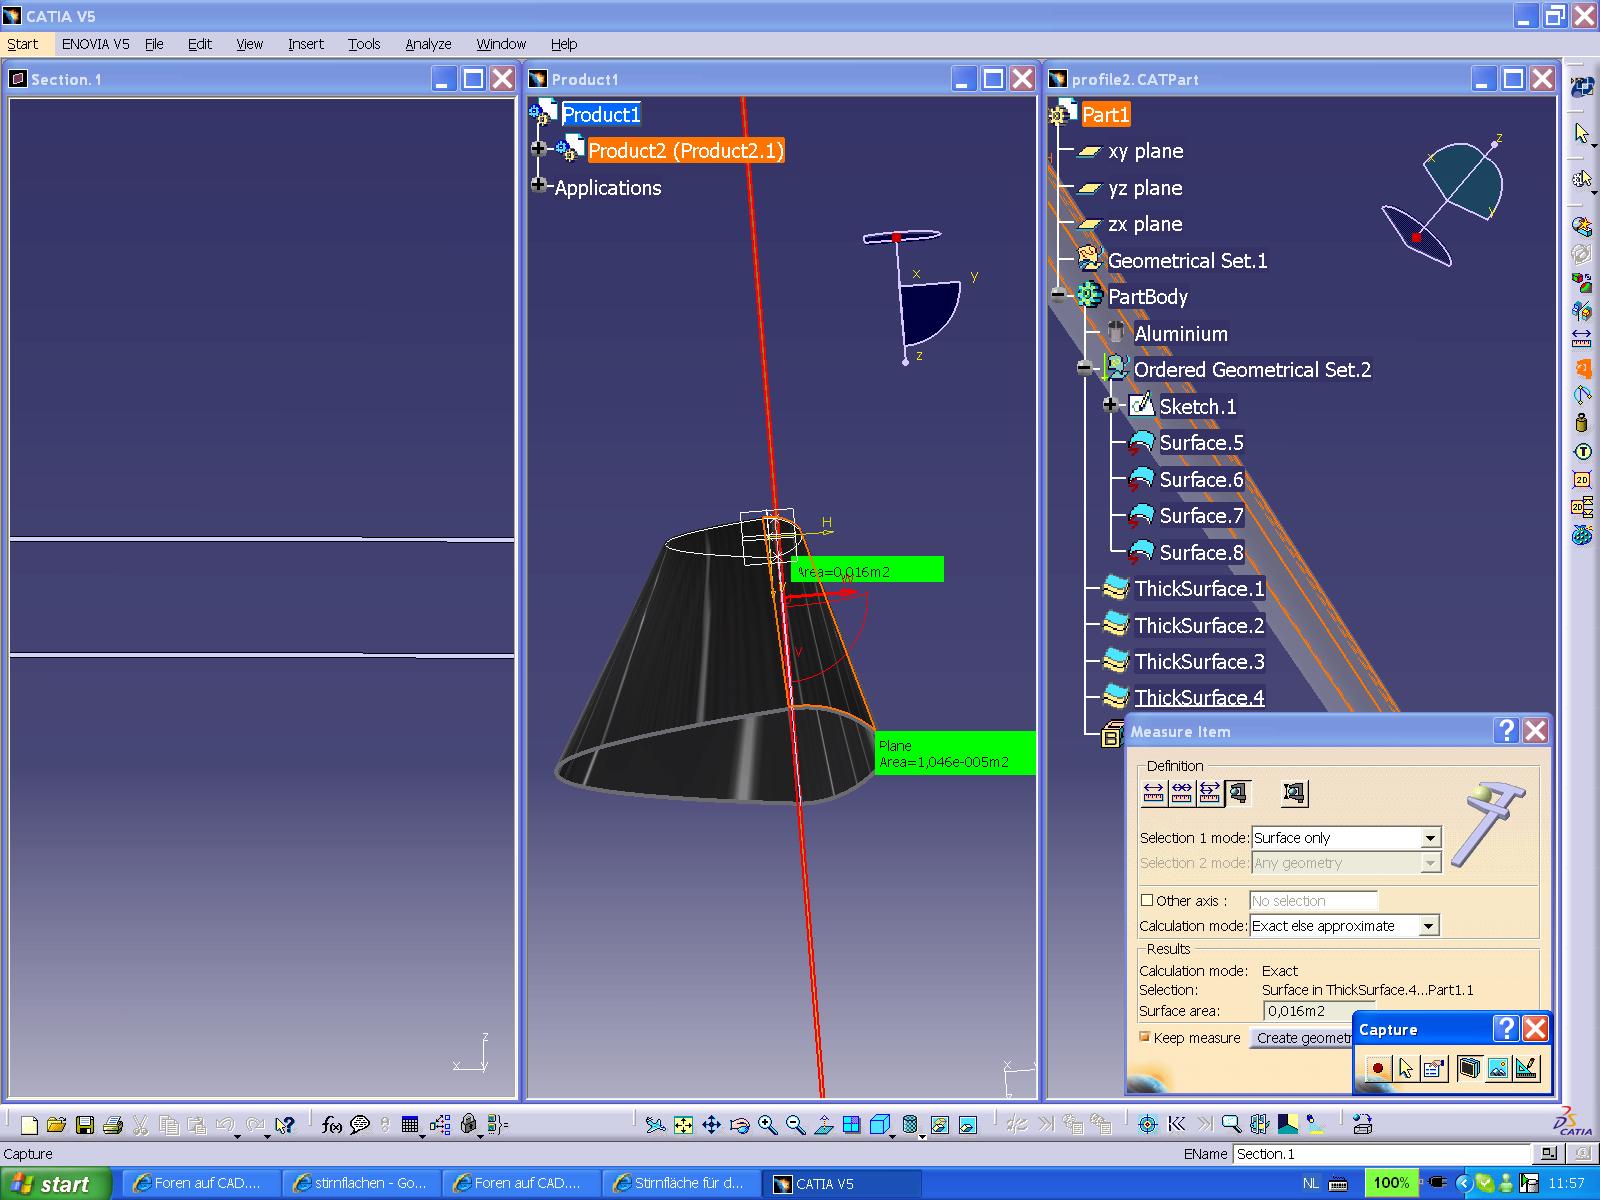1600x1200 pixels.
Task: Click the Create geometry button
Action: click(x=1303, y=1038)
